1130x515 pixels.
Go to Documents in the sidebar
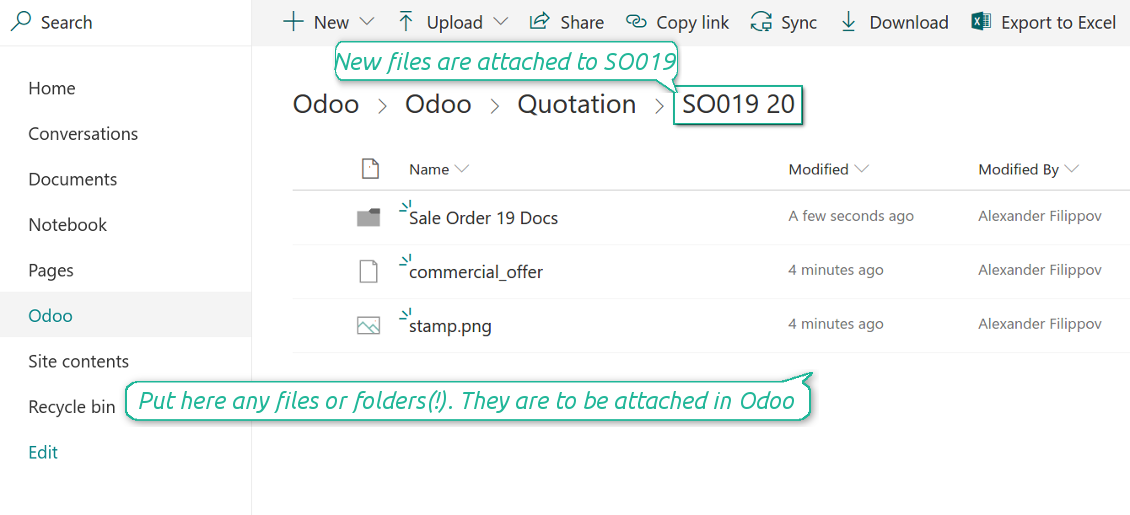(73, 179)
